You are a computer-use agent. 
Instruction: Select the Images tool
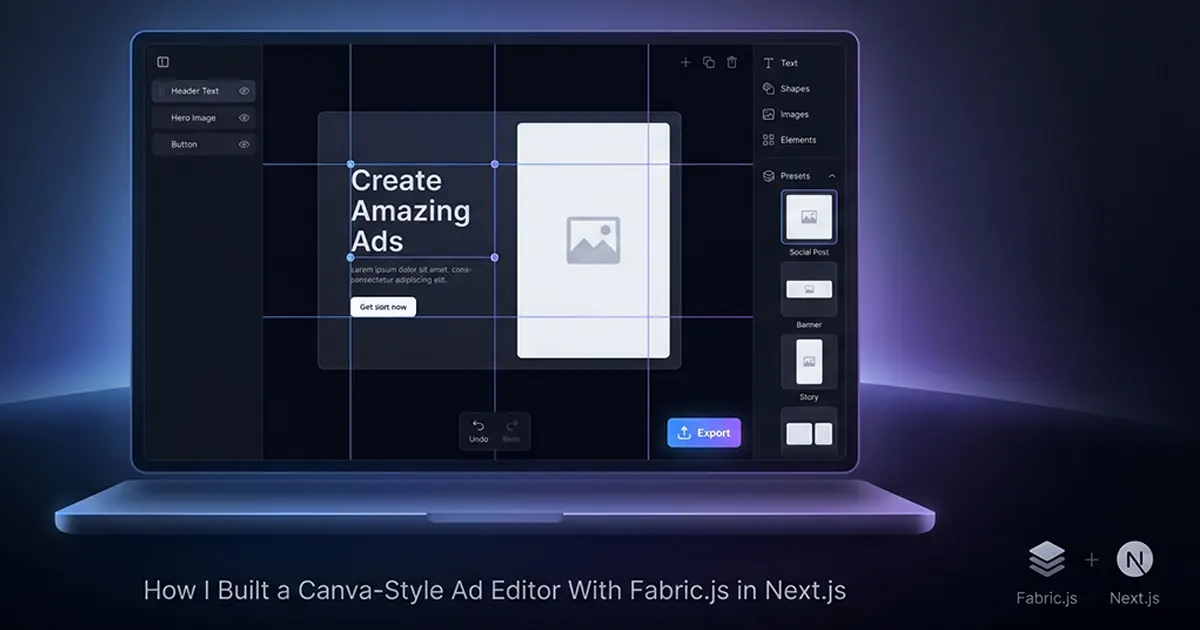[x=786, y=114]
